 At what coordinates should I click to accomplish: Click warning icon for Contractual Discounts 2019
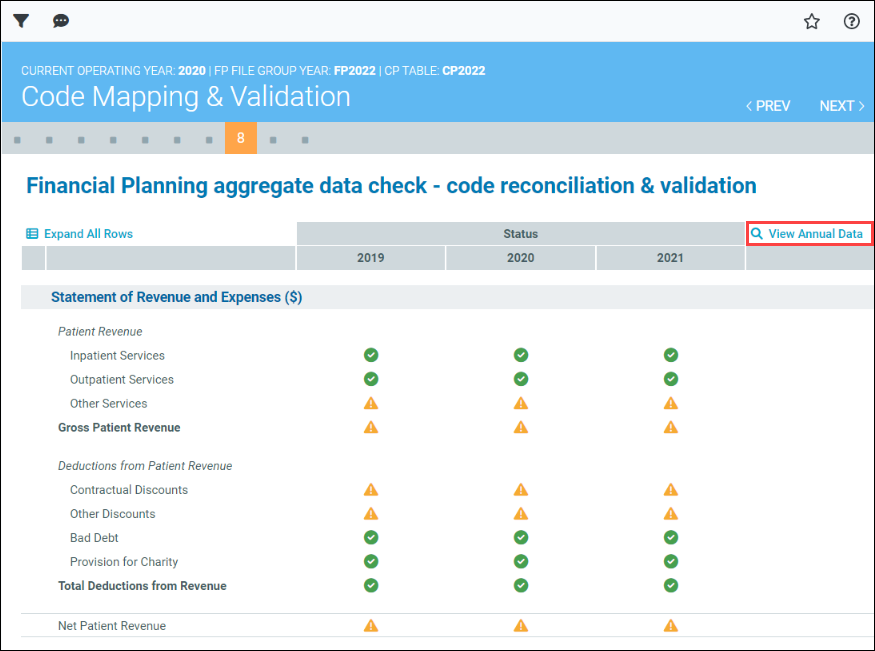click(x=371, y=490)
